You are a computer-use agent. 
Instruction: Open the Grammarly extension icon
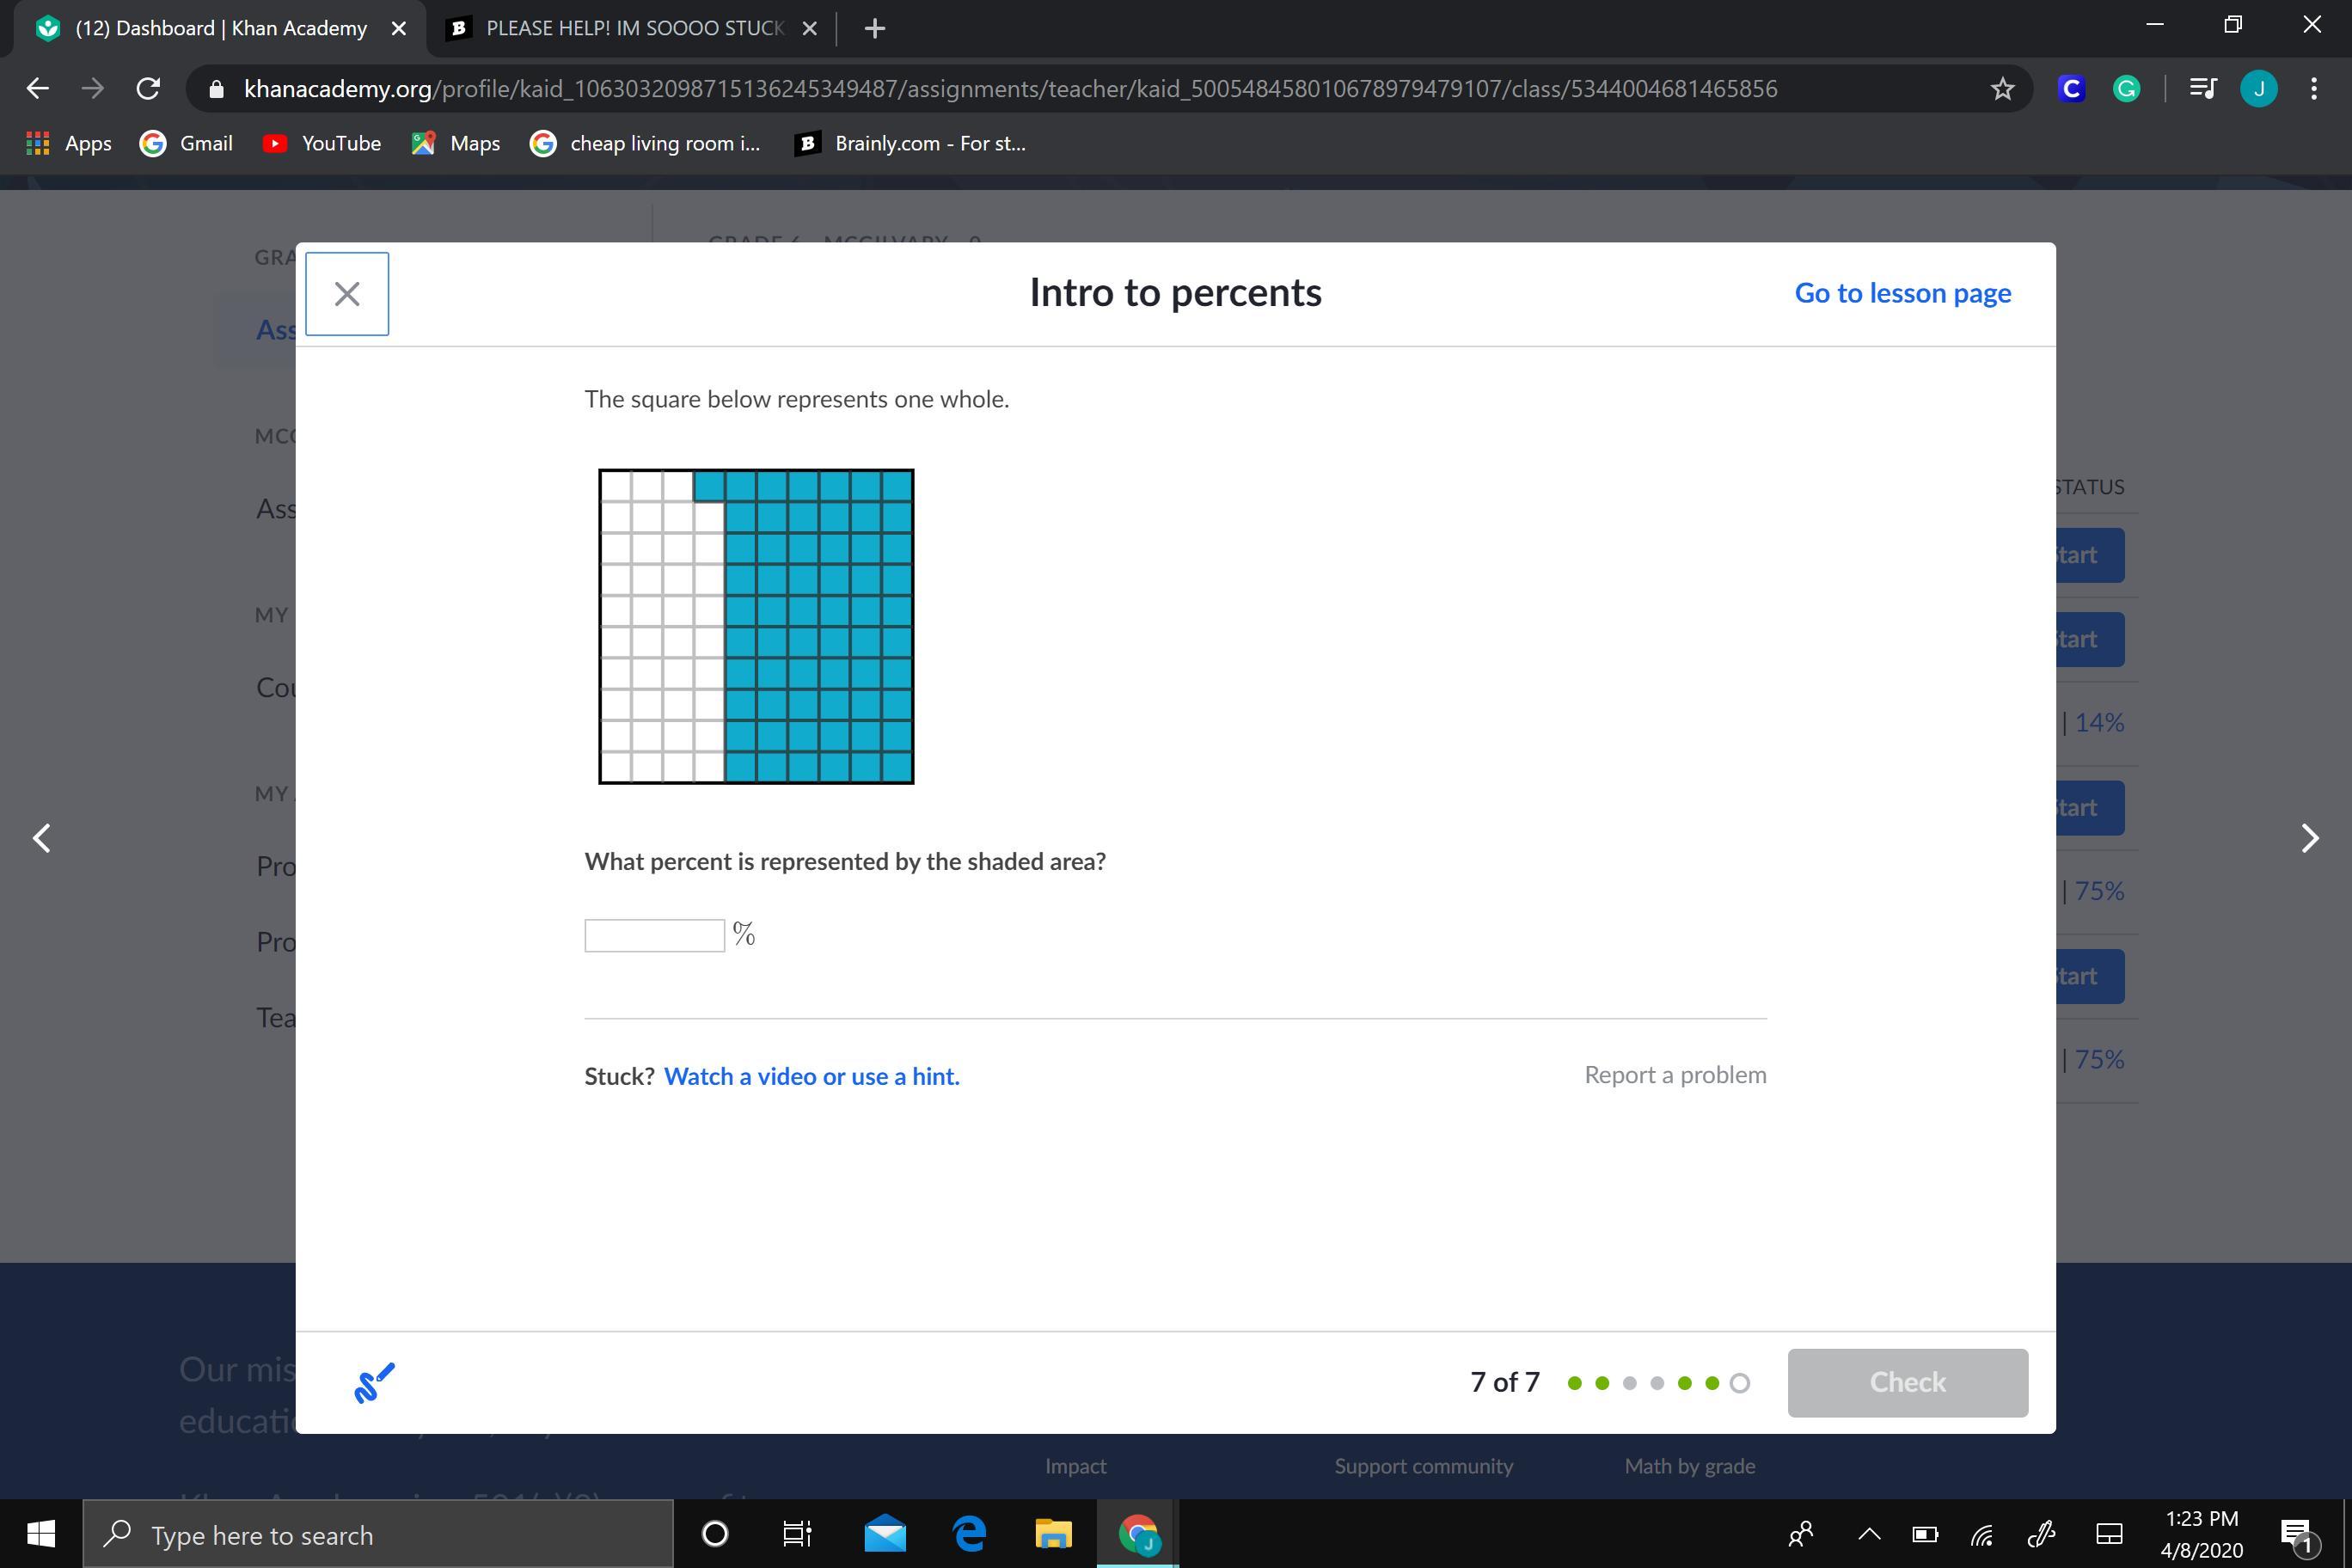[2126, 89]
